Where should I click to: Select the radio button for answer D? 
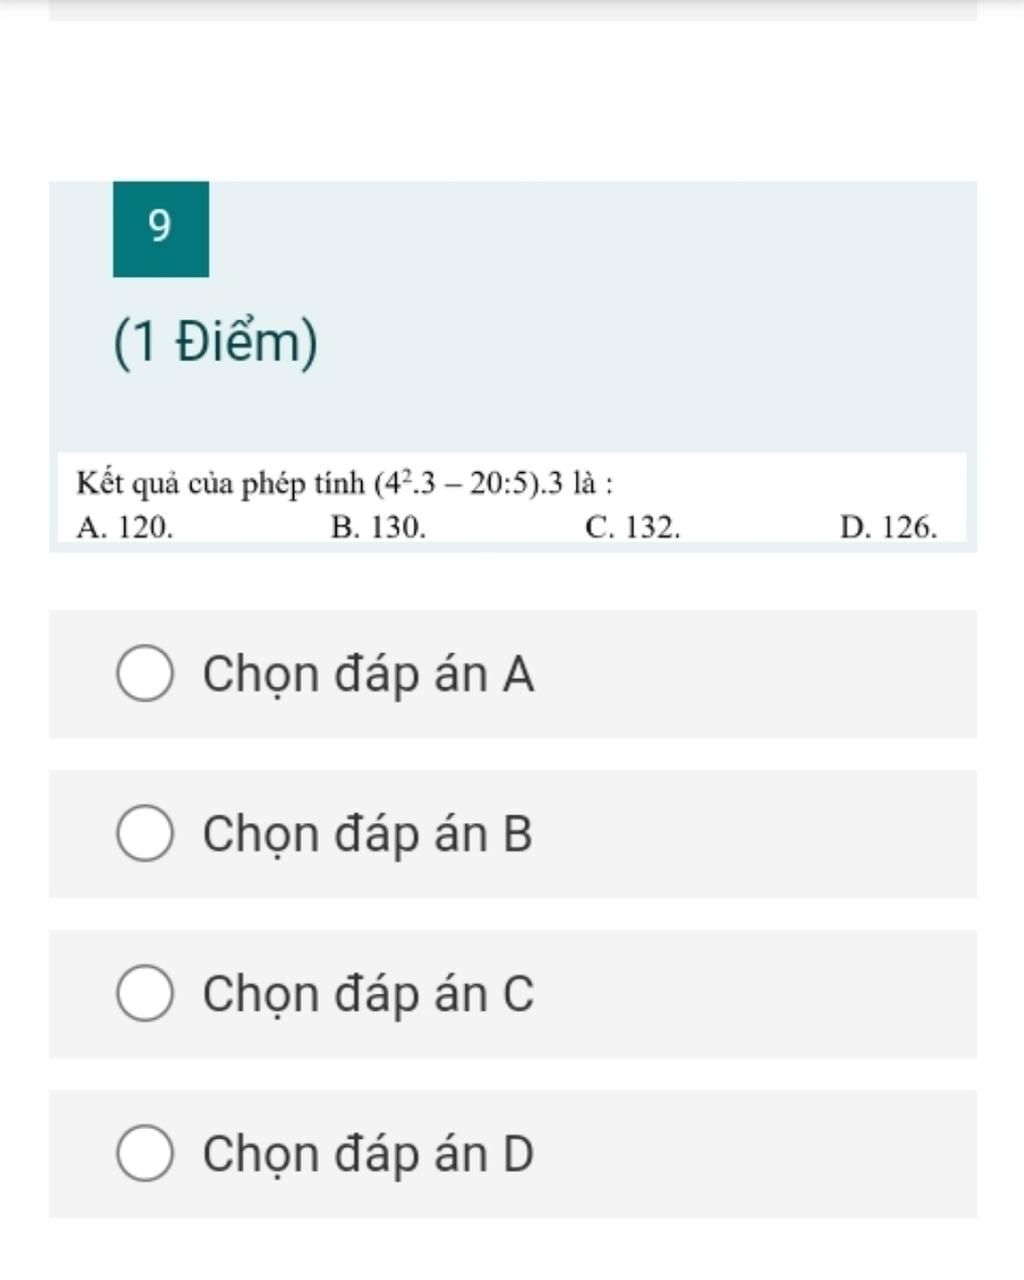[x=145, y=1154]
